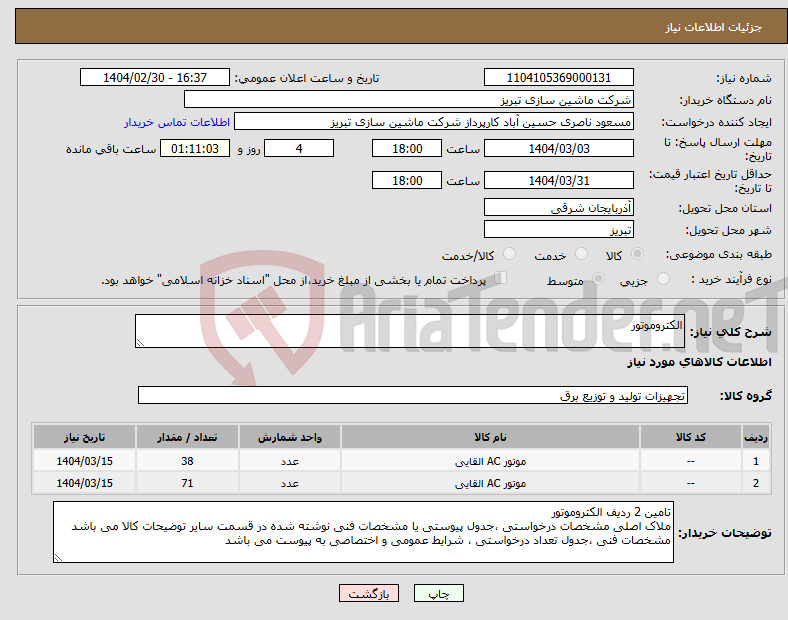Screen dimensions: 788x620
Task: Click the شماره نیاز number field
Action: click(558, 78)
